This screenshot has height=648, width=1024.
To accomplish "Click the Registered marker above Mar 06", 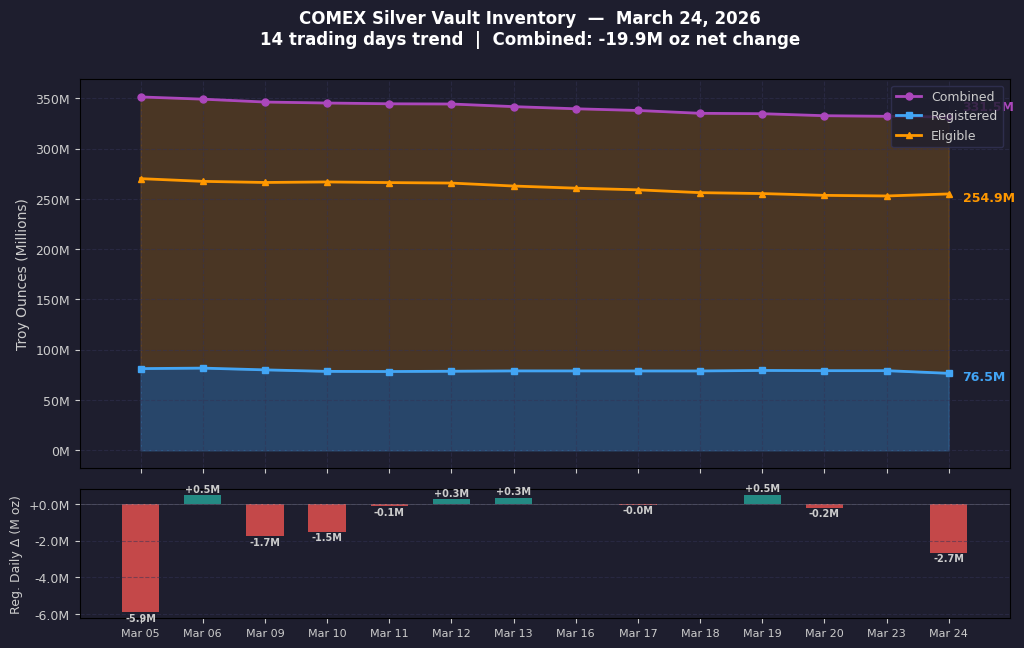I will (202, 367).
